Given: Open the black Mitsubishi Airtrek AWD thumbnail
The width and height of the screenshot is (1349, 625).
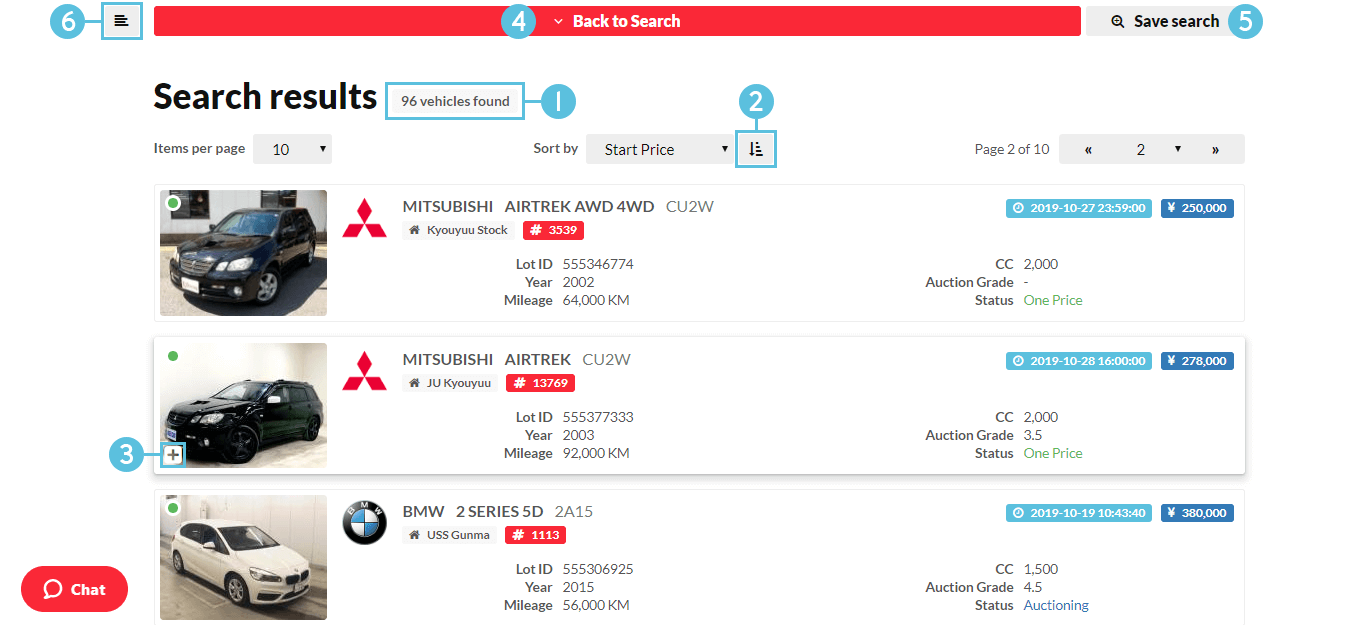Looking at the screenshot, I should click(x=243, y=253).
